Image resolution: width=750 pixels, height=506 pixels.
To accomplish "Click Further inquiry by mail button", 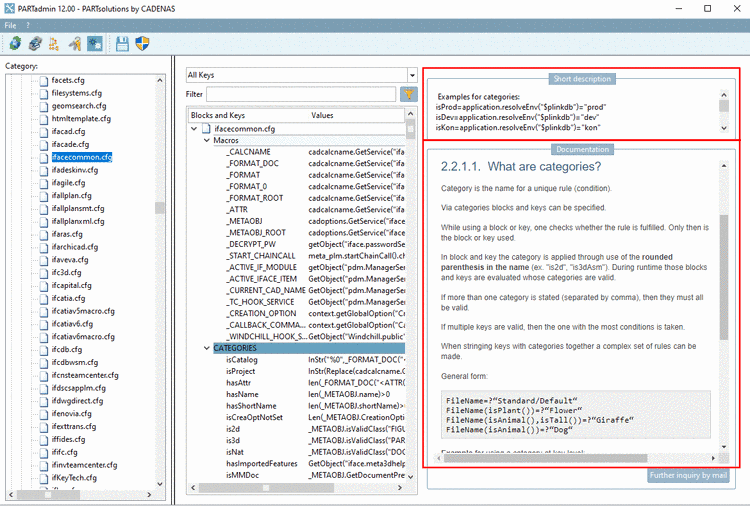I will tap(688, 475).
